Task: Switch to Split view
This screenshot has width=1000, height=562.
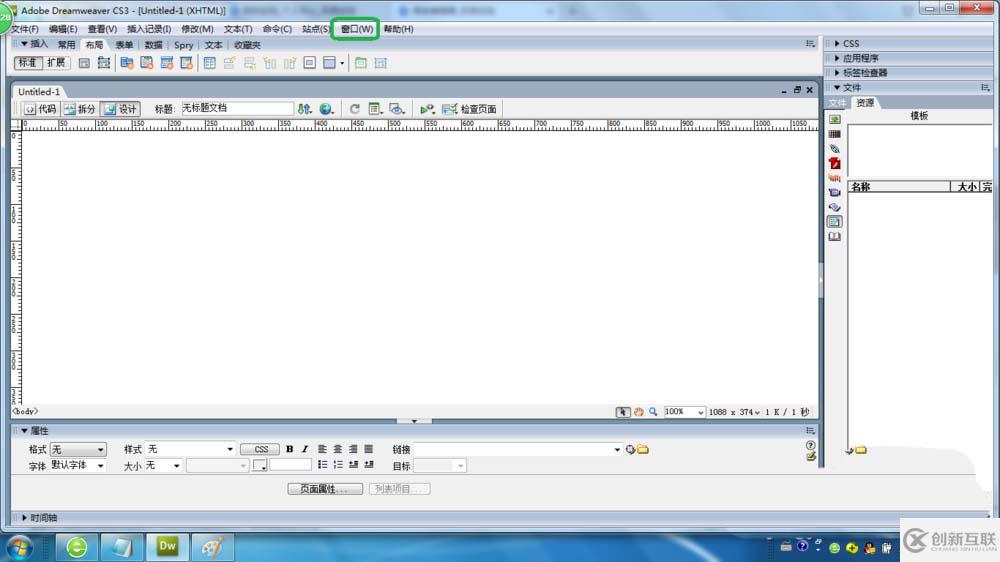Action: click(x=80, y=109)
